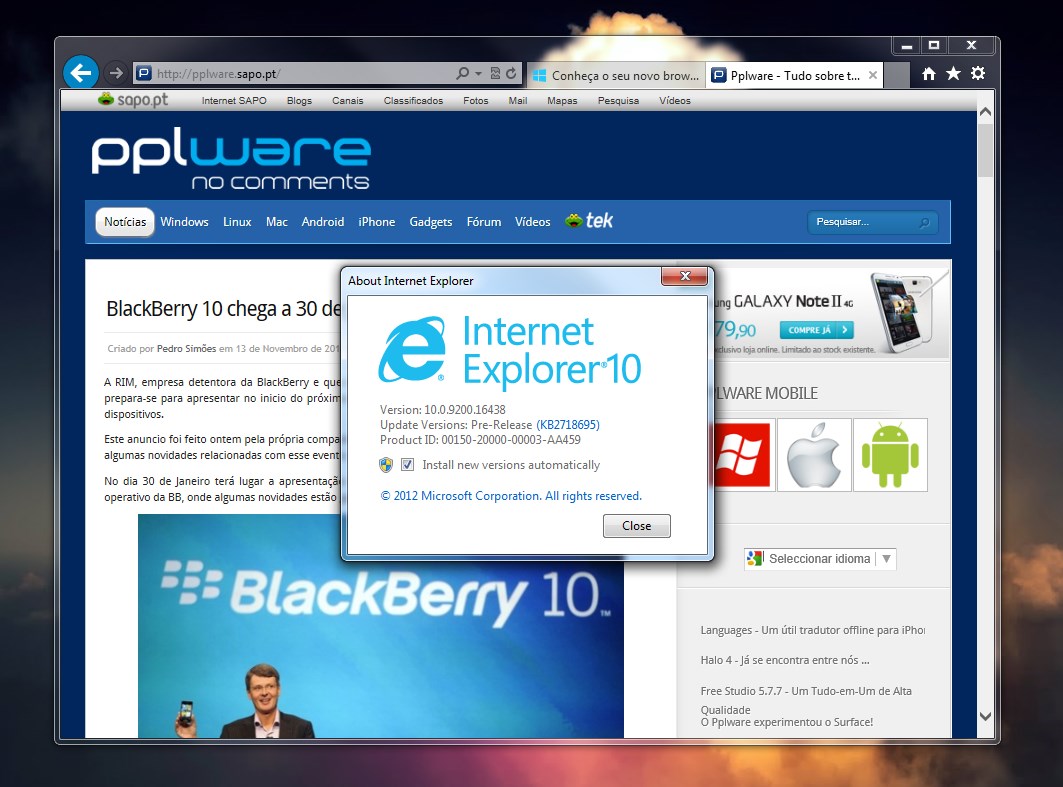Open the Seleccionar idioma language dropdown

click(819, 559)
